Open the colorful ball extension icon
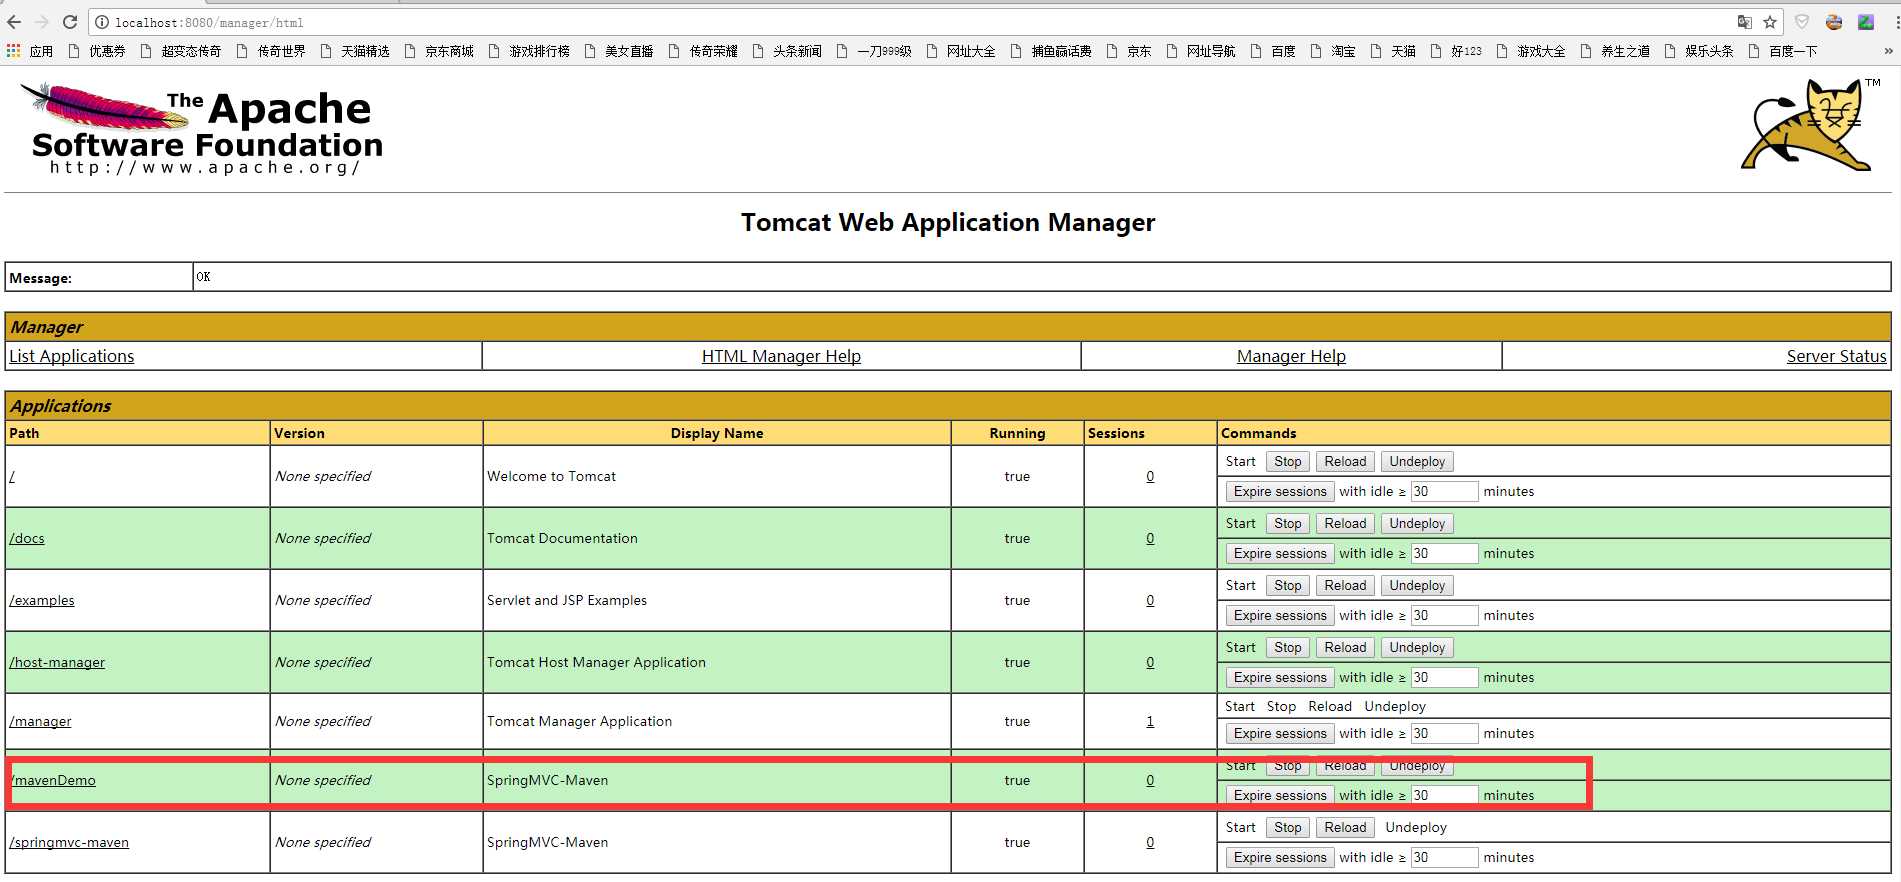The image size is (1901, 882). [1834, 22]
